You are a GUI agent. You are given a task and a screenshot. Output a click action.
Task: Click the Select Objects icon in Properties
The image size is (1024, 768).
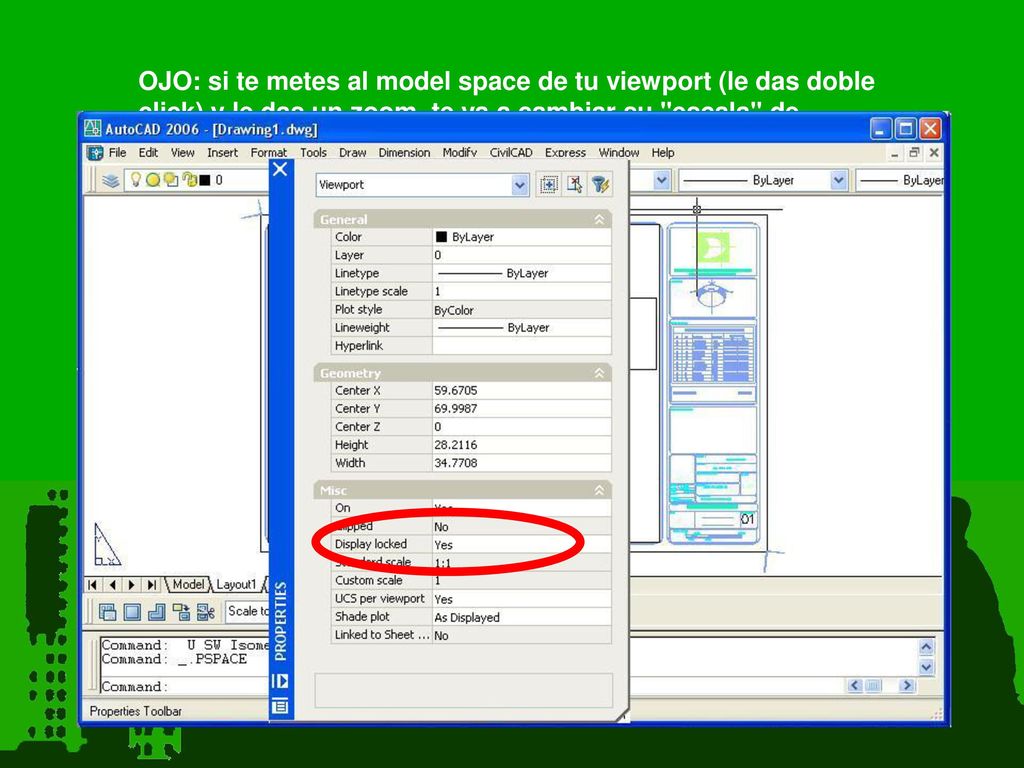pos(575,185)
